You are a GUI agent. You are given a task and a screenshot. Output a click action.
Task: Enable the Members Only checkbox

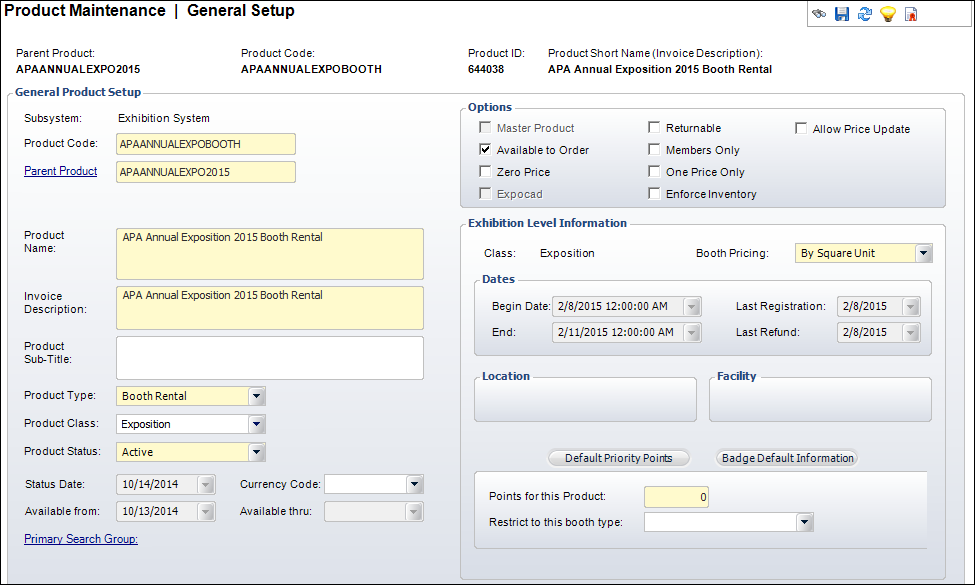tap(654, 149)
